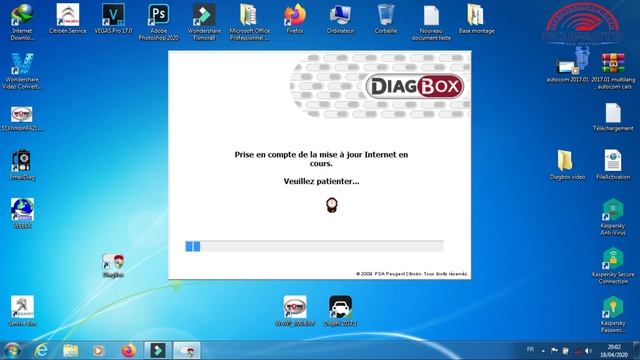Open the volume speaker tray icon
The image size is (640, 360).
tap(588, 350)
